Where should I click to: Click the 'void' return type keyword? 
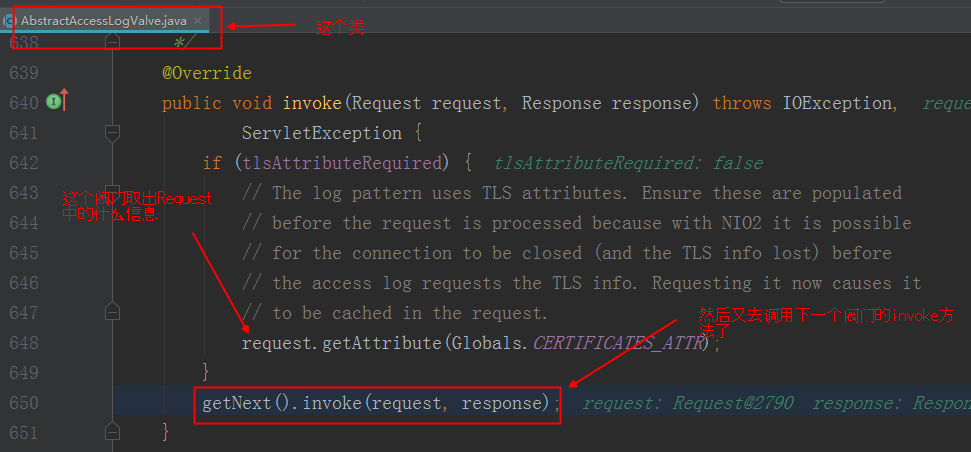(x=252, y=103)
